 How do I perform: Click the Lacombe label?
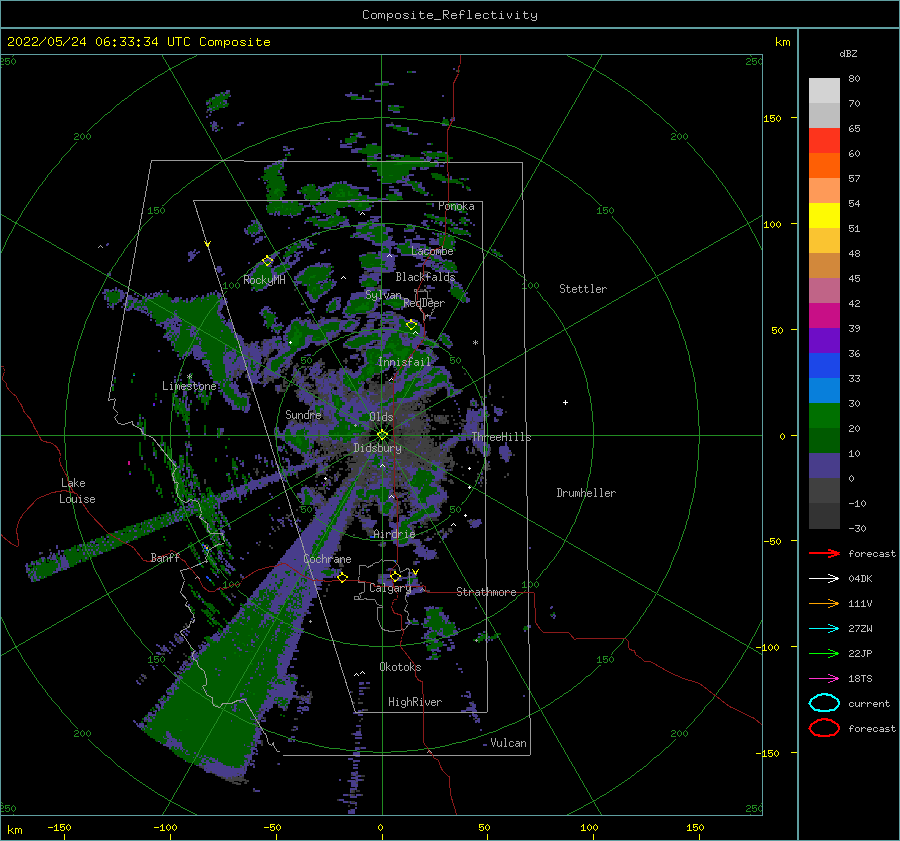coord(432,251)
